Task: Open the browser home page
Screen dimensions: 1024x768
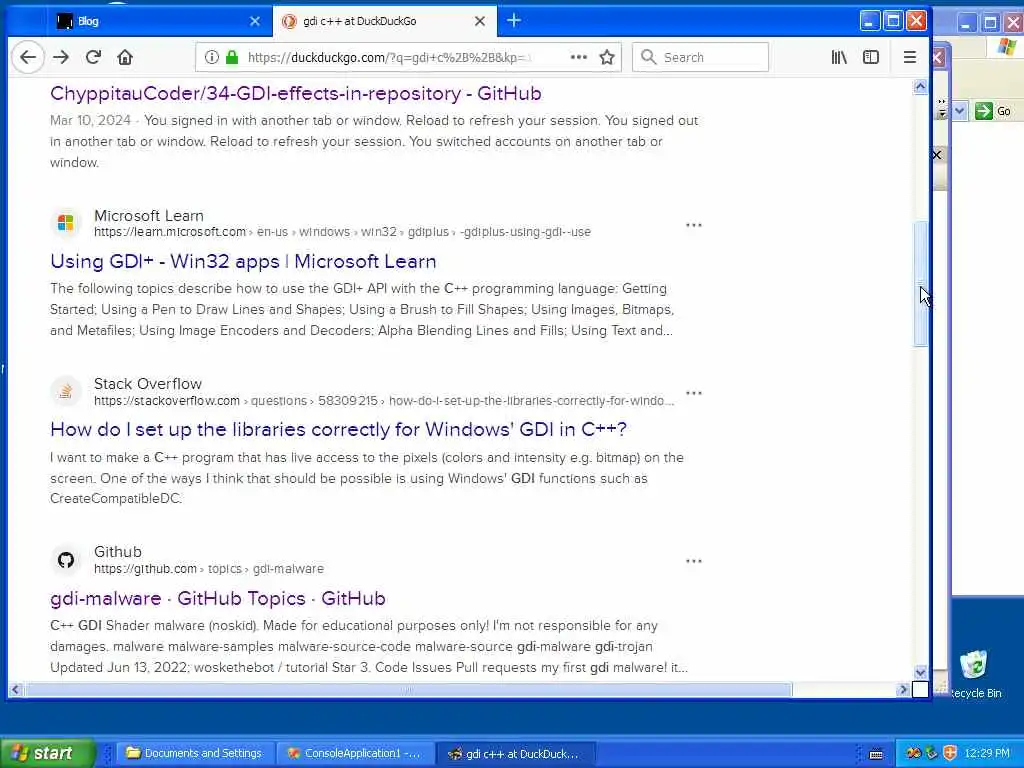Action: click(125, 57)
